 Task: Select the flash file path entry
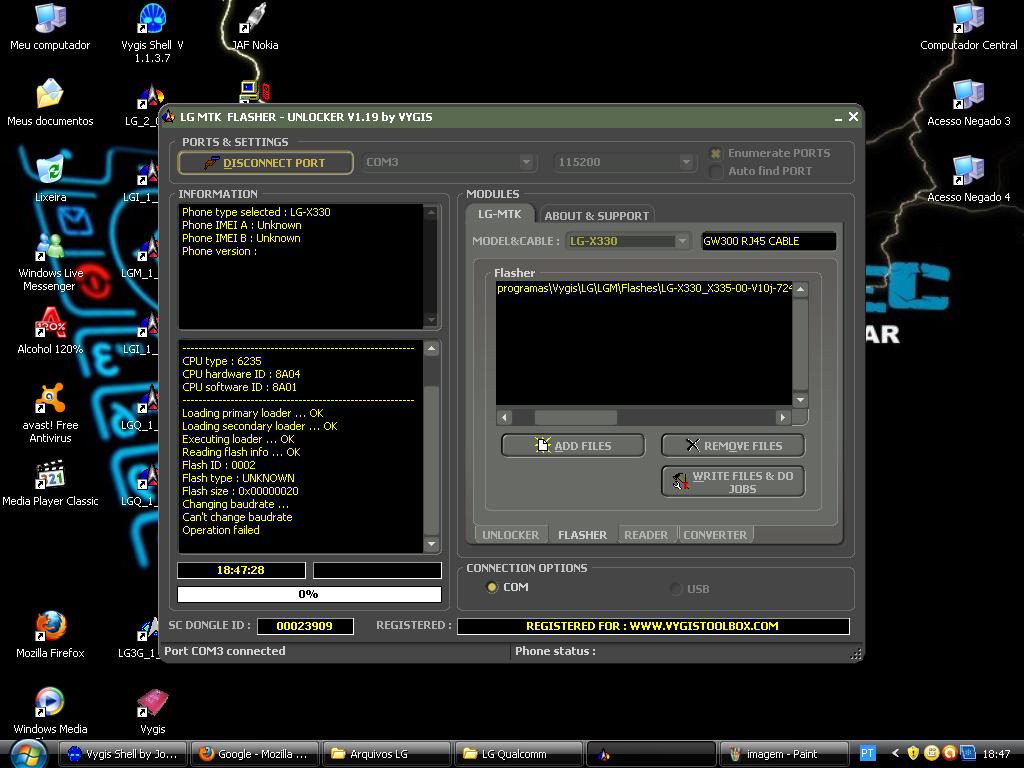point(645,288)
